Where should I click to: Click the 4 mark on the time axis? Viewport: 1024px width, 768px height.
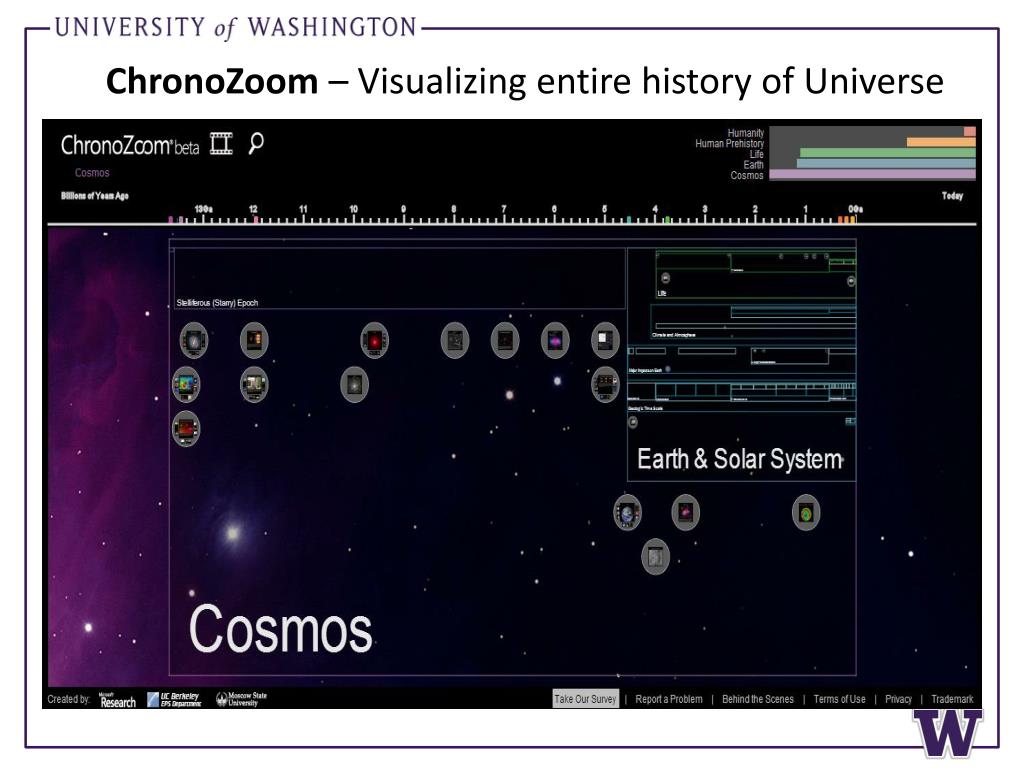pos(654,210)
